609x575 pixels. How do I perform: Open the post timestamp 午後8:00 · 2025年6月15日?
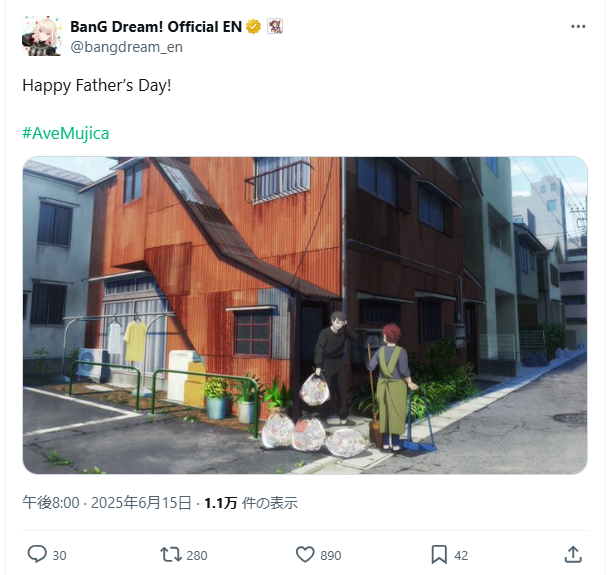[107, 503]
